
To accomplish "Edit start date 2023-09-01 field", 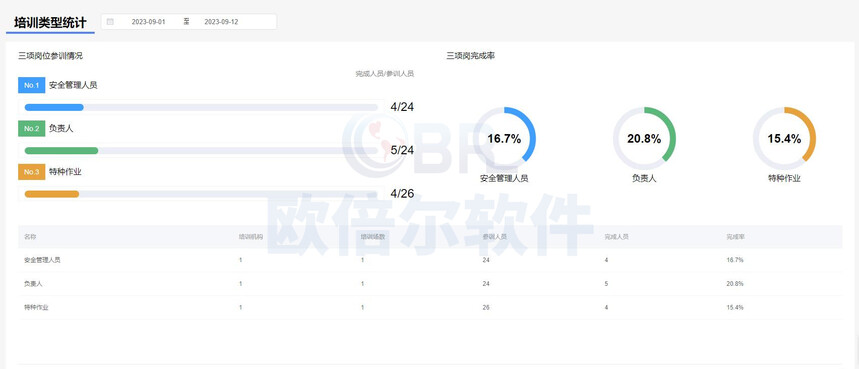I will point(148,22).
